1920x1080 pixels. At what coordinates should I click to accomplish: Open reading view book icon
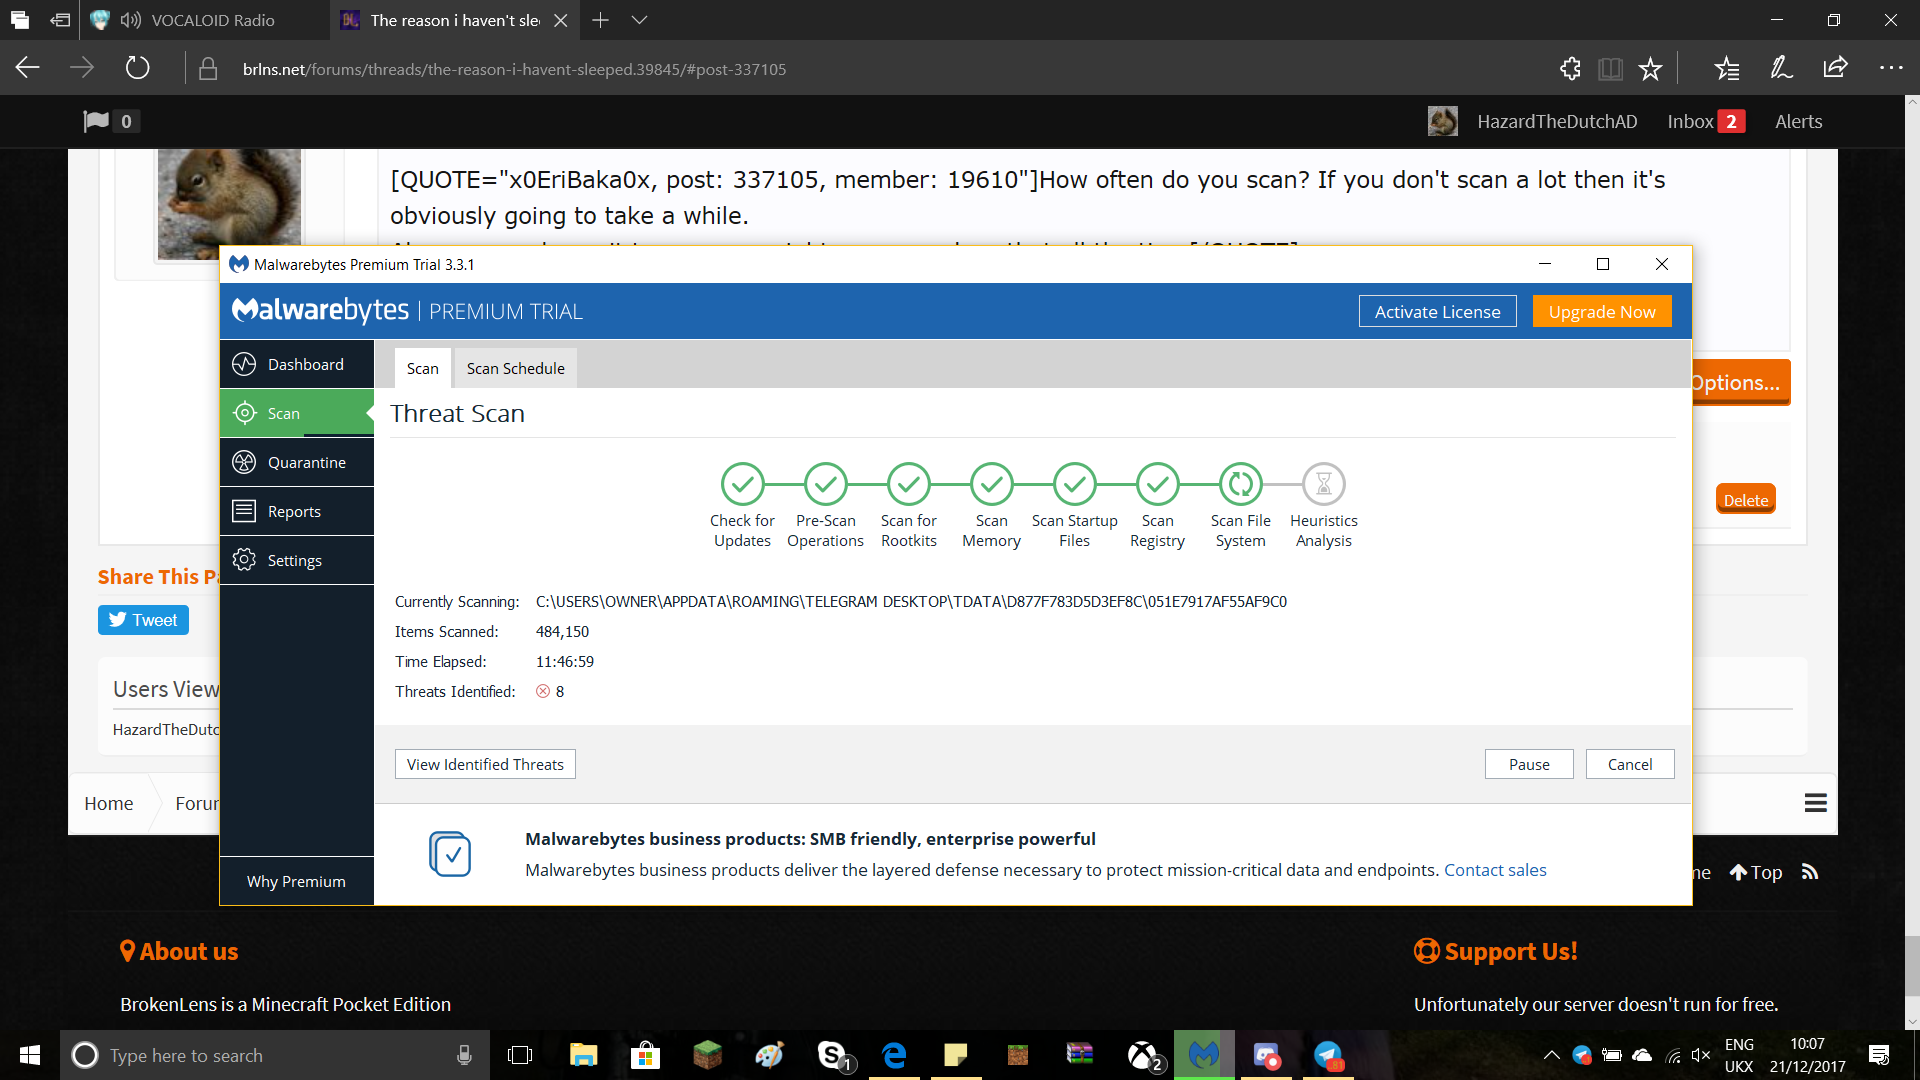(x=1610, y=68)
